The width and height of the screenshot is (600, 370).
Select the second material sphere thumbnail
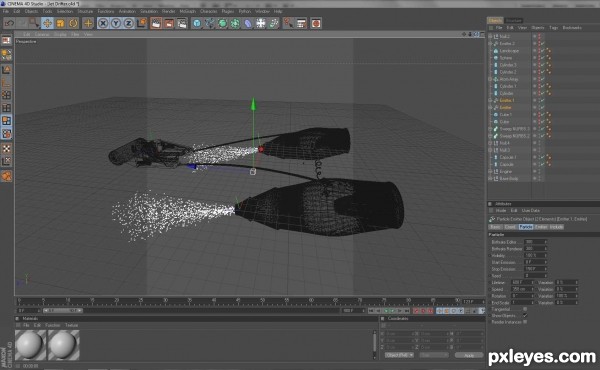click(64, 345)
